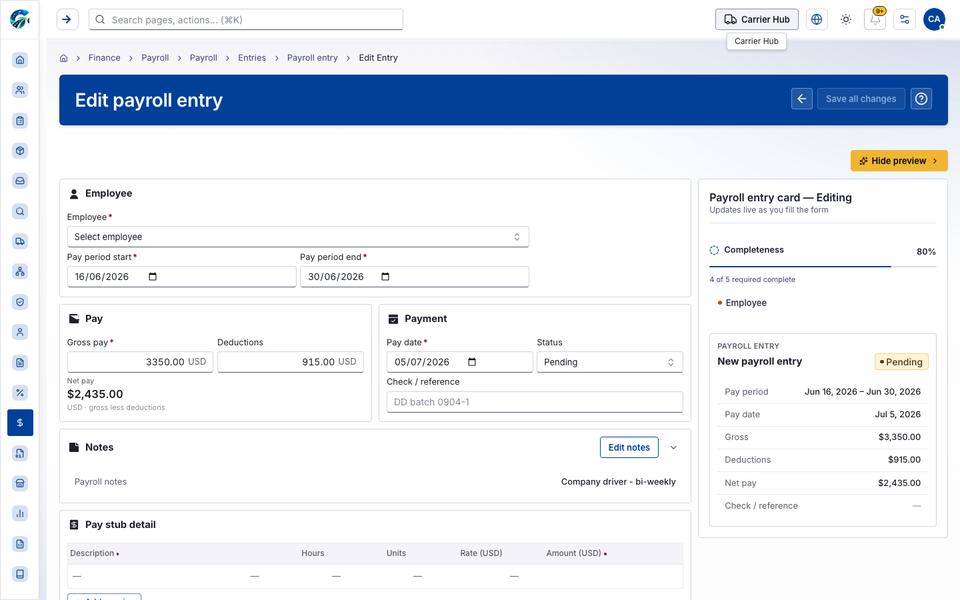This screenshot has height=600, width=960.
Task: Open the shield icon in the left sidebar
Action: click(20, 302)
